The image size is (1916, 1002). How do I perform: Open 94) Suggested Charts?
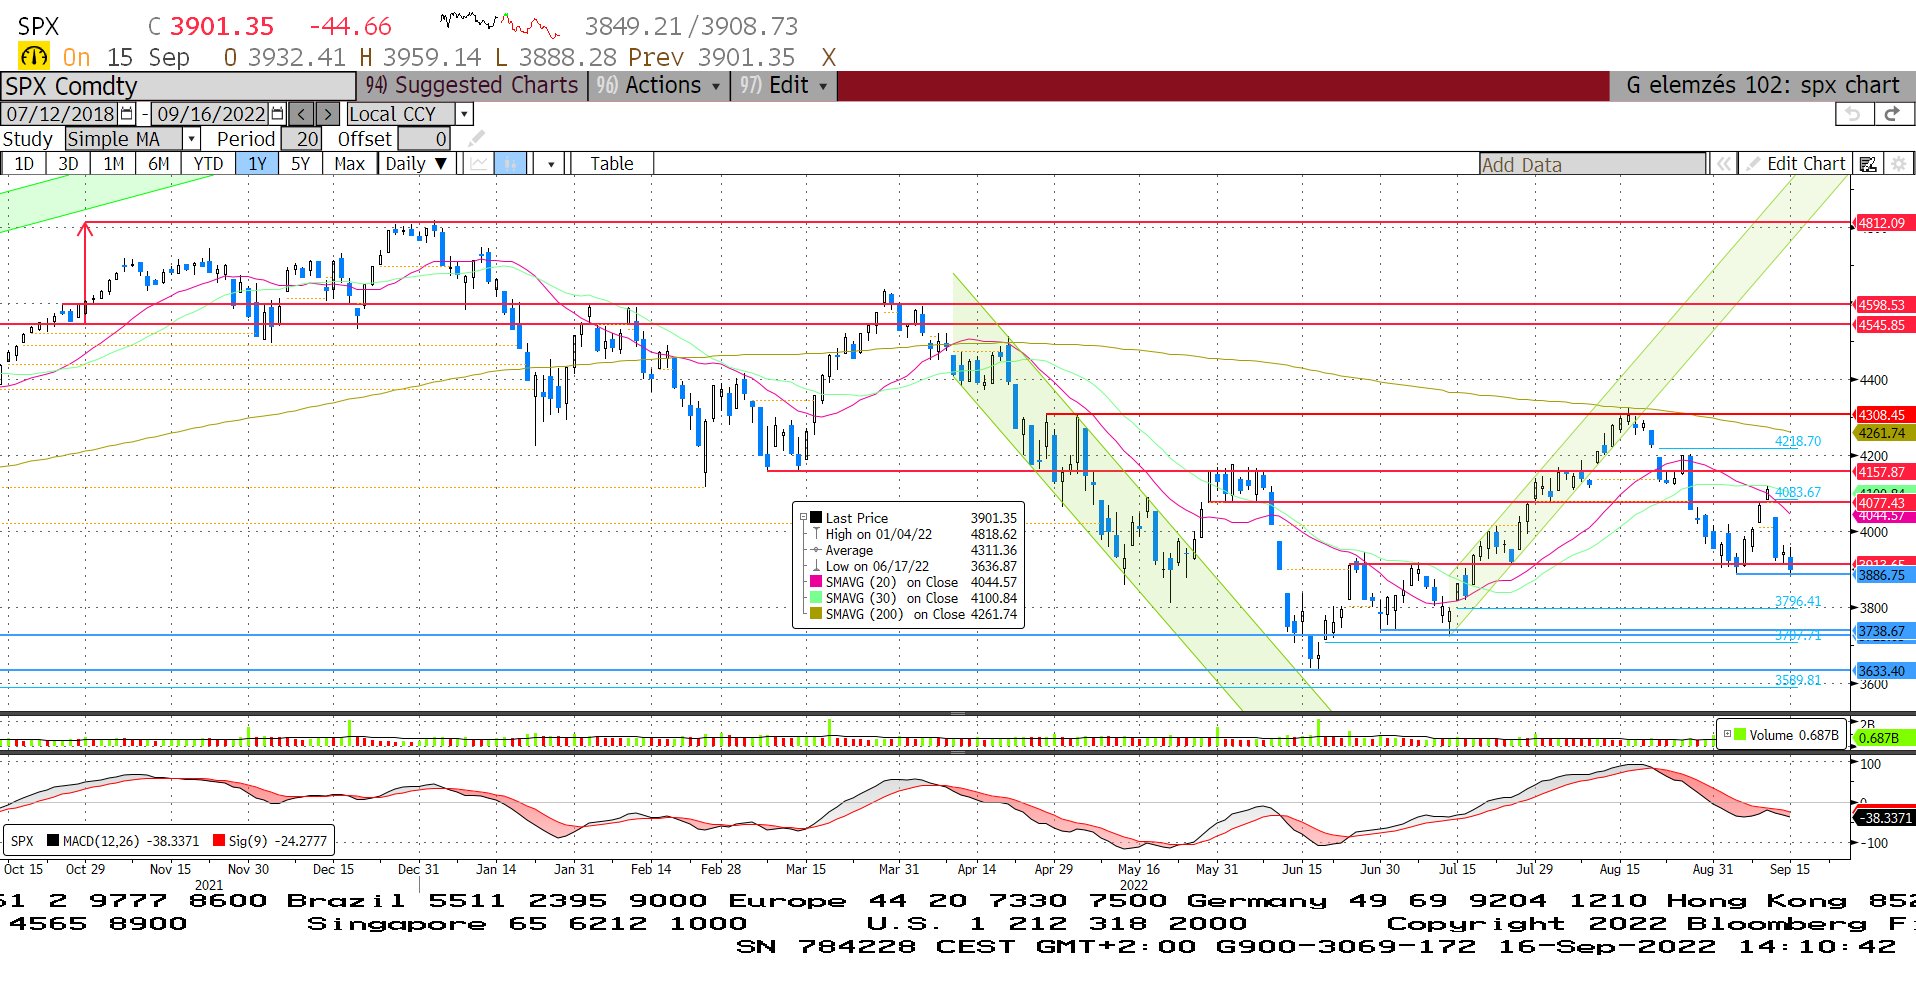[x=472, y=86]
